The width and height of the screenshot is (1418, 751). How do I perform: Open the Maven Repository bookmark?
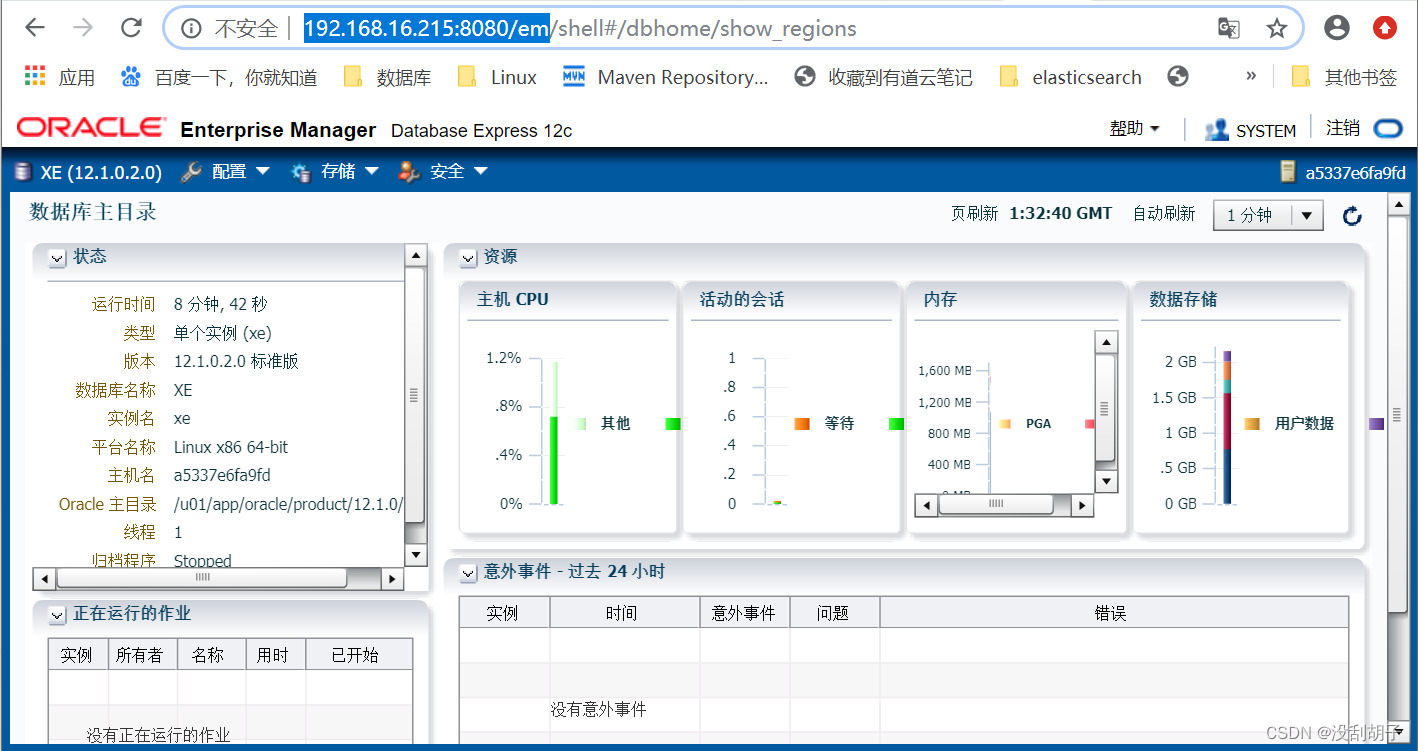click(x=666, y=77)
